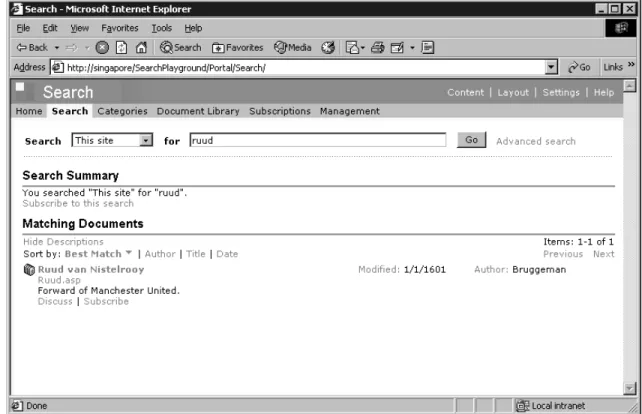The width and height of the screenshot is (642, 414).
Task: Click the address bar Go button
Action: 579,67
